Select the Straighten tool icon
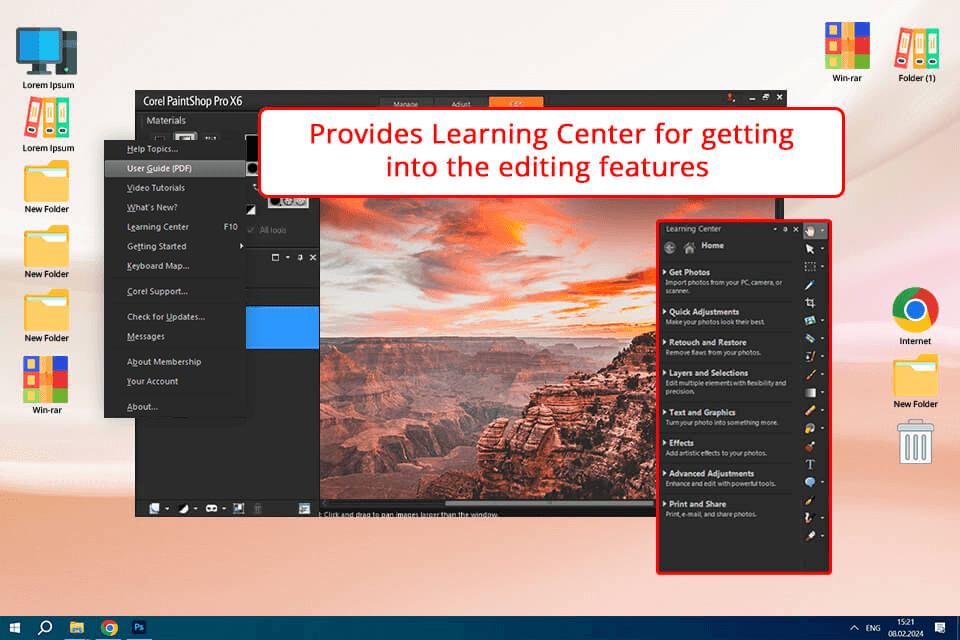Screen dimensions: 960x640 809,320
